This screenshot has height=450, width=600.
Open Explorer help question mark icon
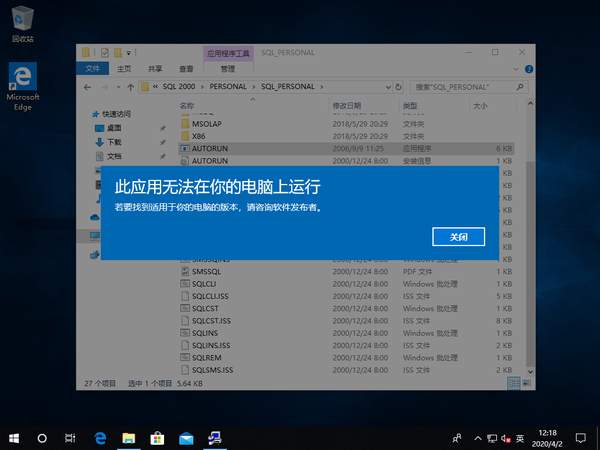[529, 69]
